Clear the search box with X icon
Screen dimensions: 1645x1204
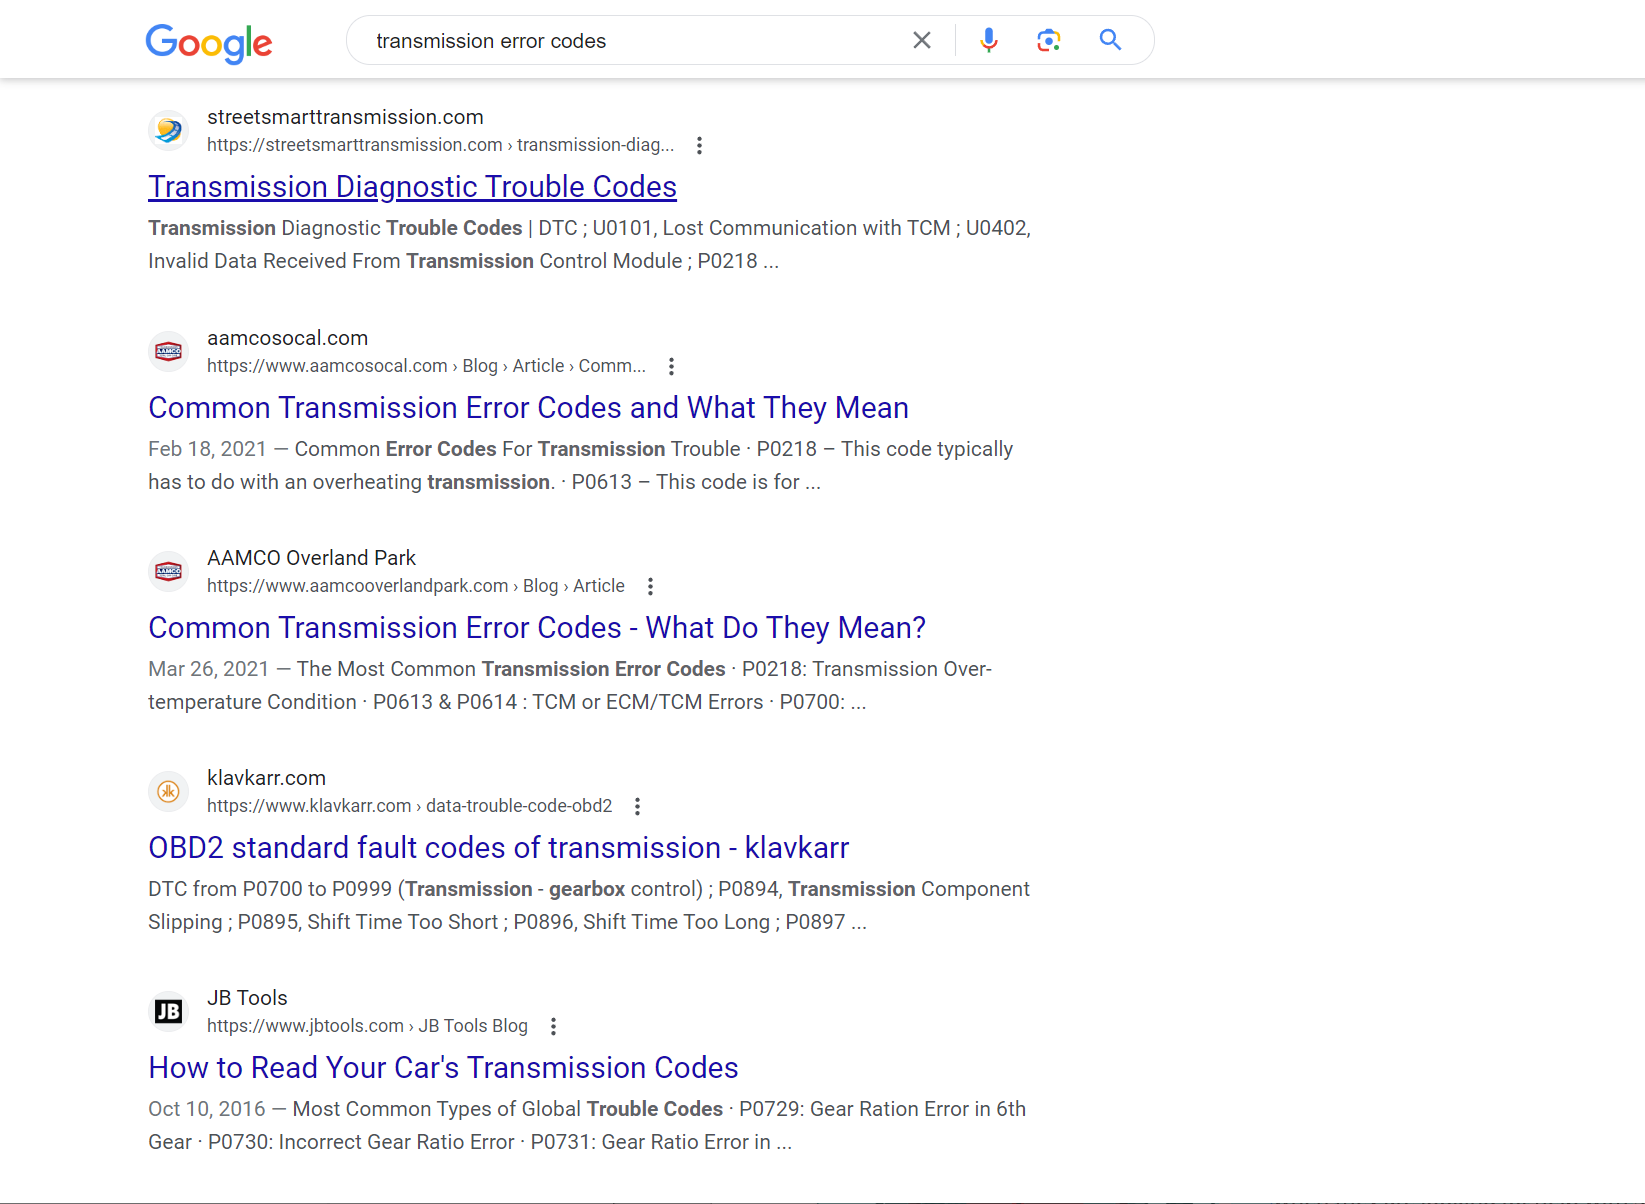tap(922, 40)
